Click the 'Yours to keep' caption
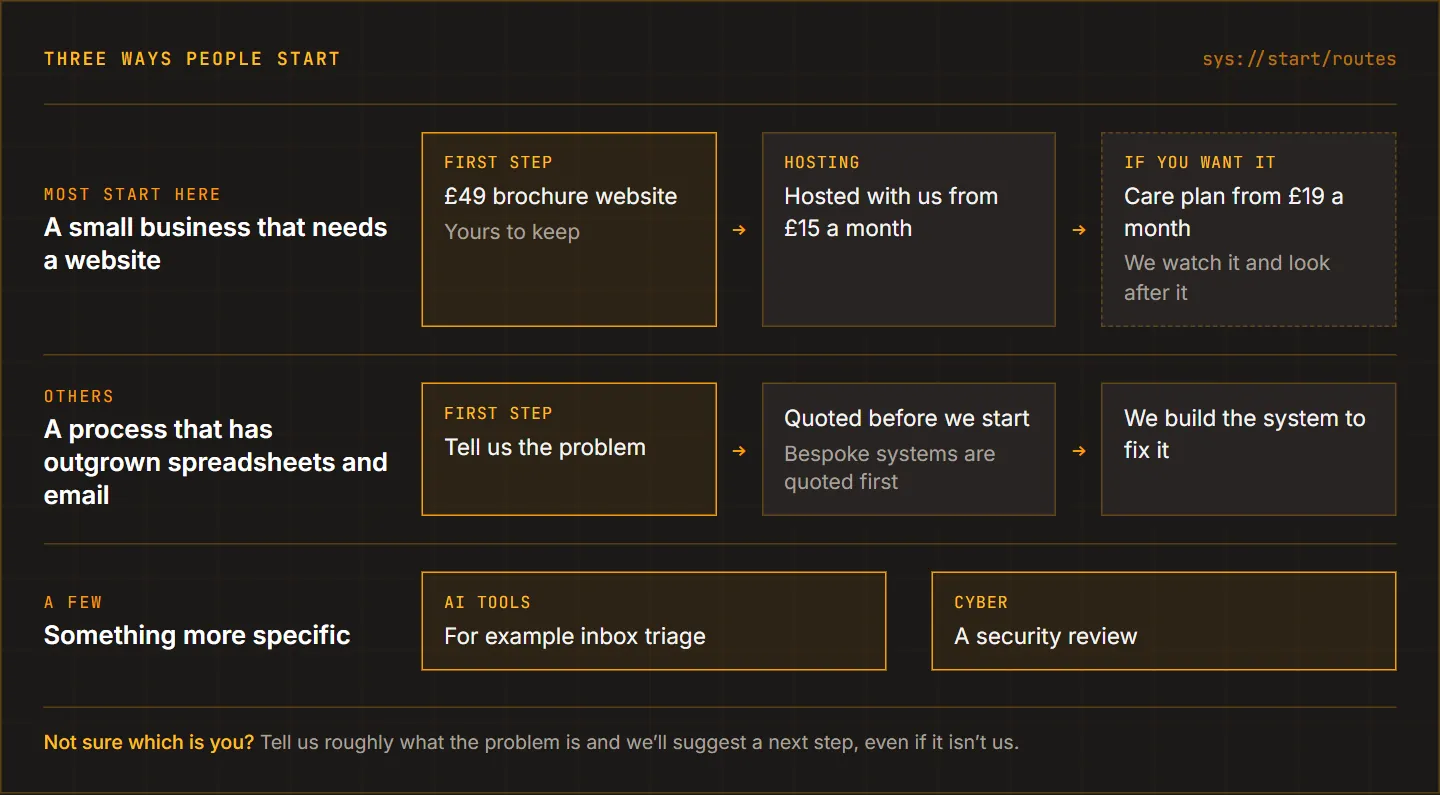The height and width of the screenshot is (795, 1440). (x=512, y=232)
